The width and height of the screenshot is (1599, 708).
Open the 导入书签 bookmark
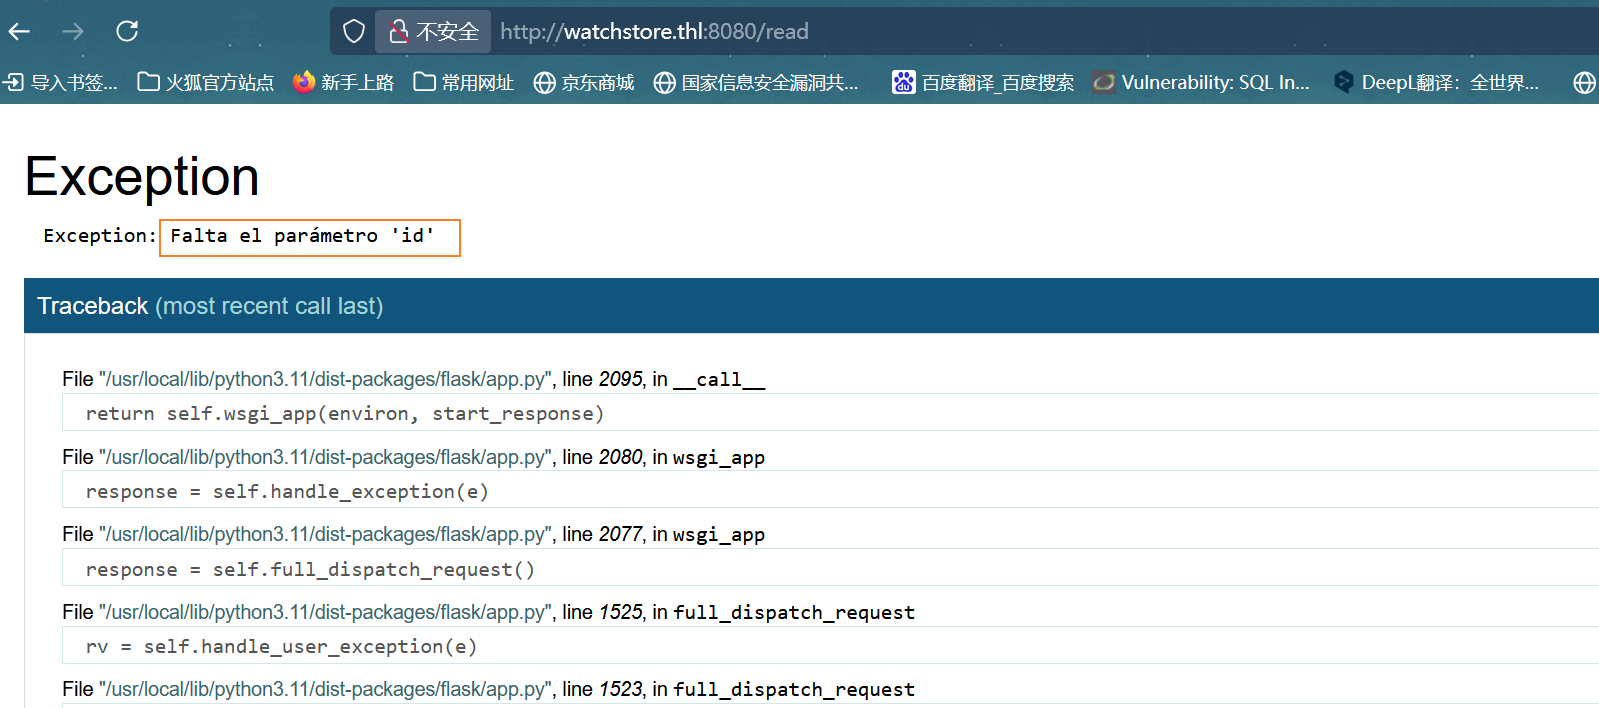point(61,82)
